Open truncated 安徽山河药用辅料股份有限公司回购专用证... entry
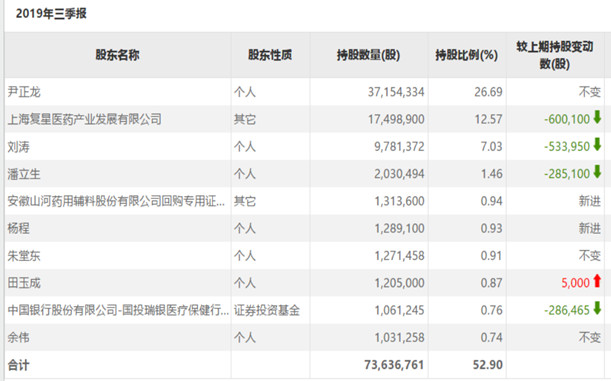 (116, 201)
